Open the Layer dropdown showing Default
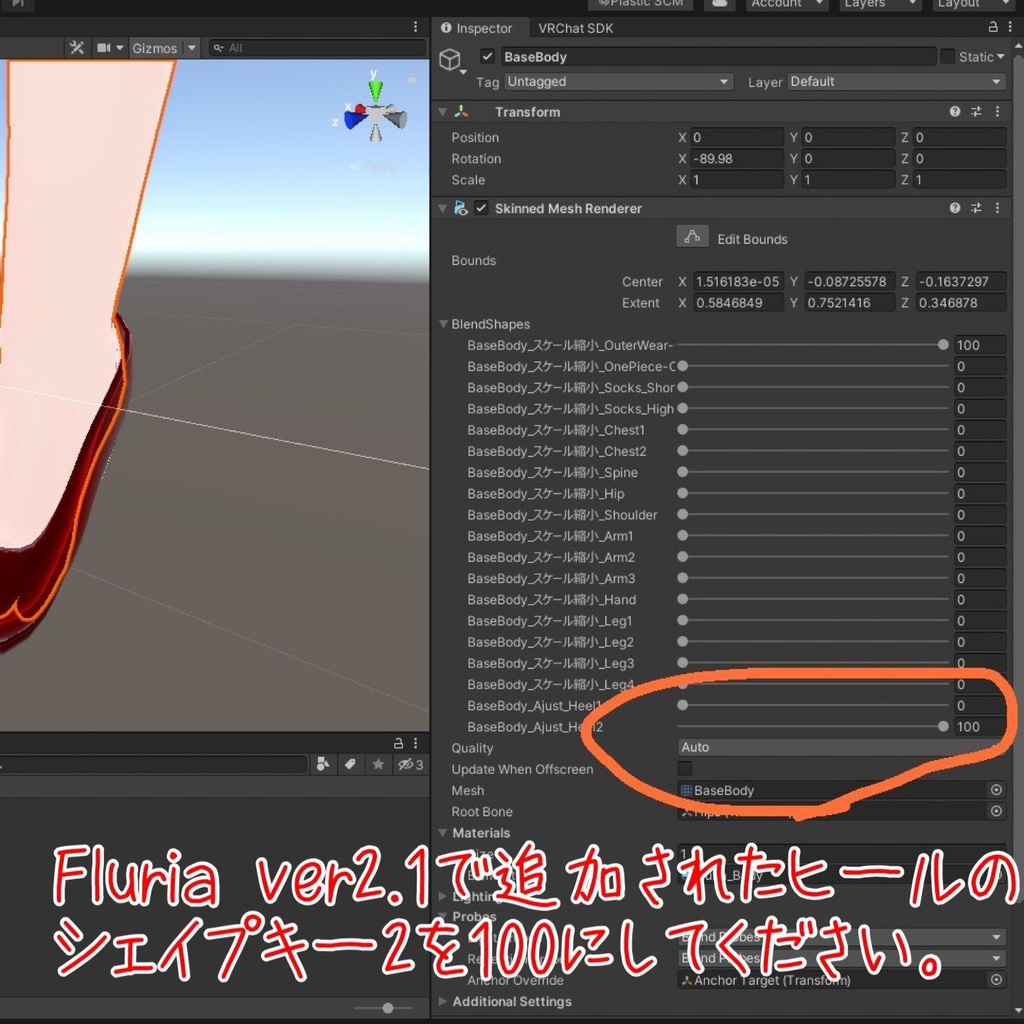The height and width of the screenshot is (1024, 1024). 895,81
